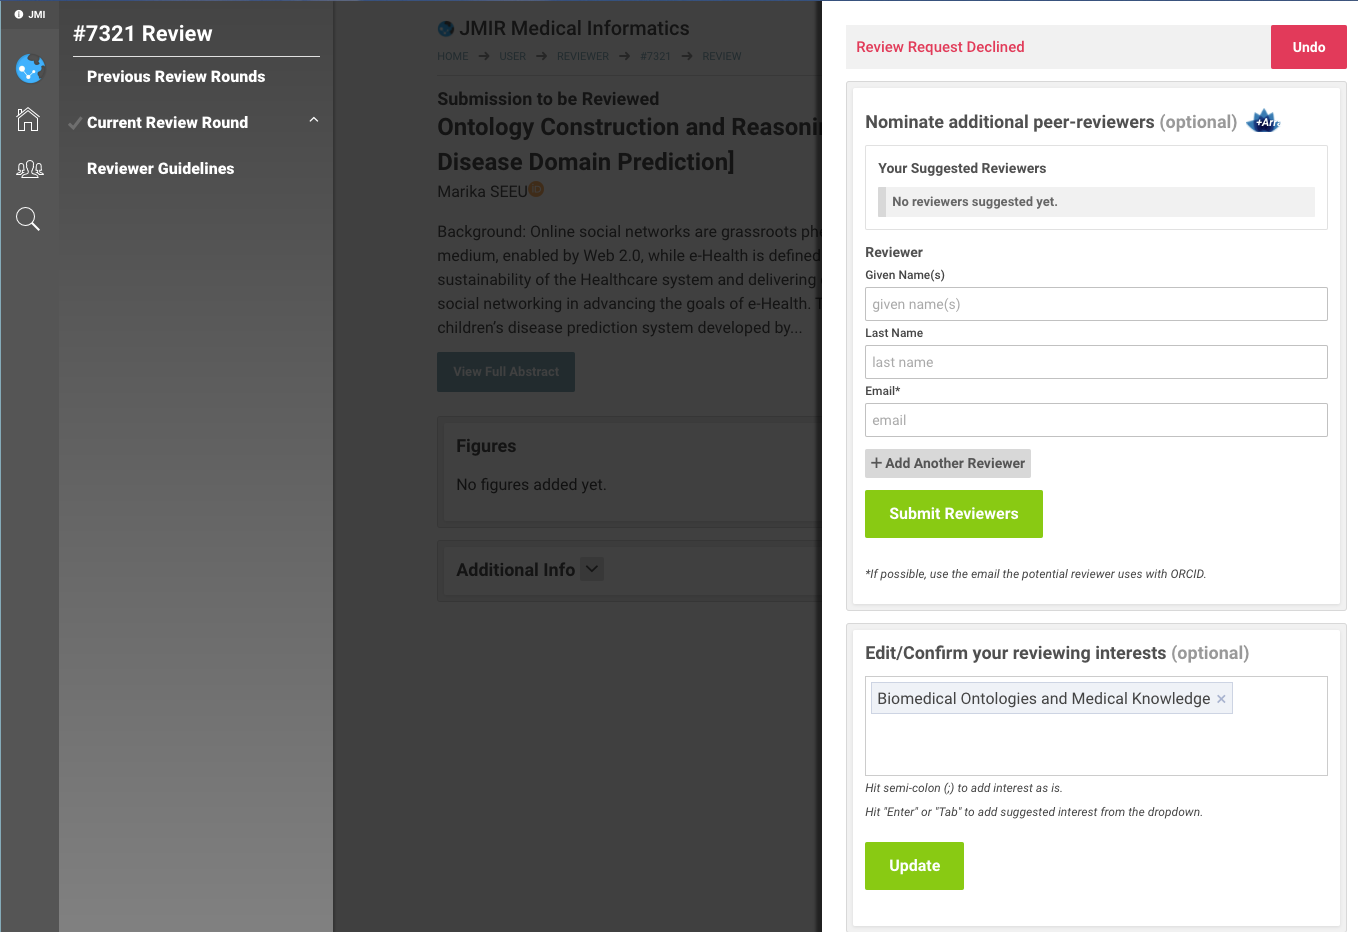Image resolution: width=1358 pixels, height=932 pixels.
Task: Remove the Biomedical Ontologies interest tag
Action: (x=1221, y=699)
